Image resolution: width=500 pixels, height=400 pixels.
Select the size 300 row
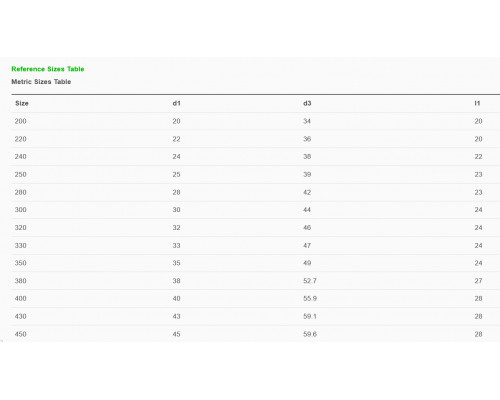pos(256,210)
